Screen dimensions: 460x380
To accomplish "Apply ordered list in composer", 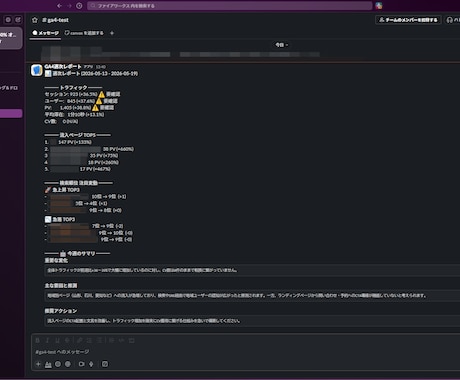I will [89, 340].
